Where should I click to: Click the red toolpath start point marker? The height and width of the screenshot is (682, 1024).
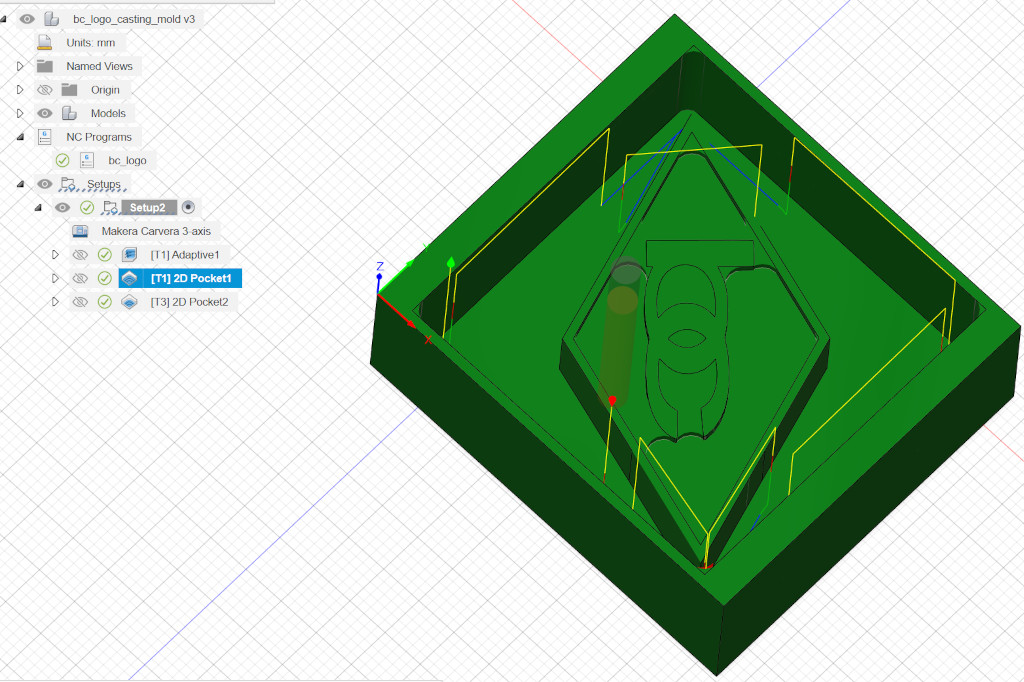click(x=612, y=400)
